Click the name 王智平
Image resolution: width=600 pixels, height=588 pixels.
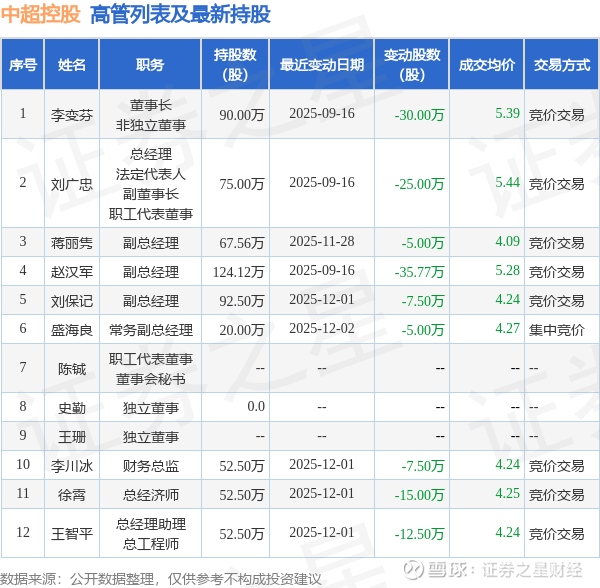(x=72, y=533)
